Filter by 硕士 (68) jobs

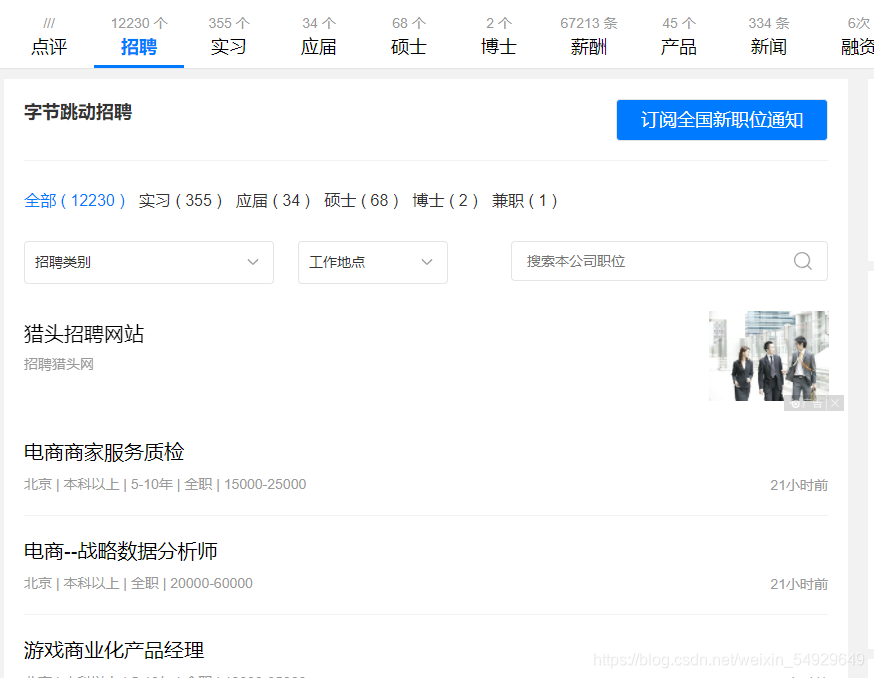pyautogui.click(x=361, y=201)
